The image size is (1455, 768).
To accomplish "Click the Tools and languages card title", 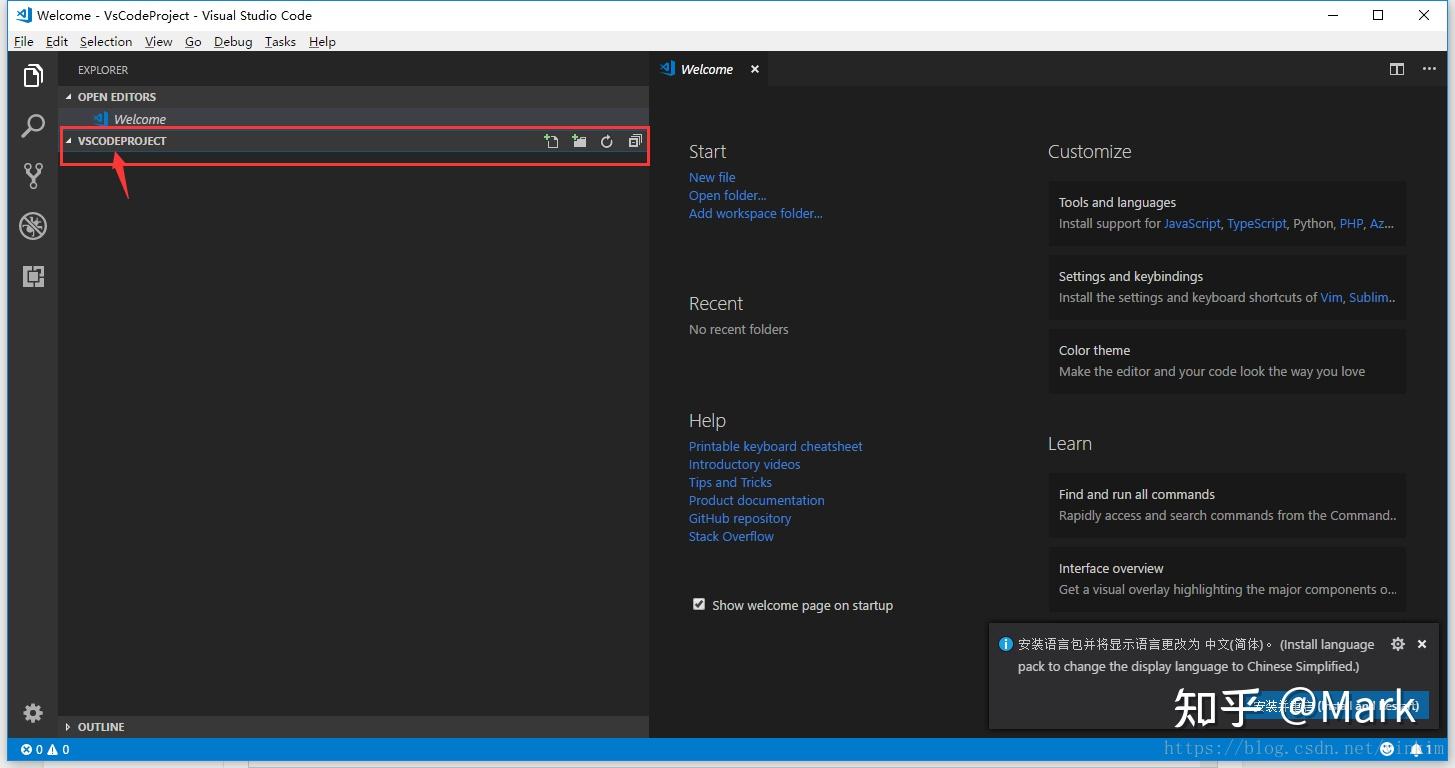I will (x=1117, y=202).
